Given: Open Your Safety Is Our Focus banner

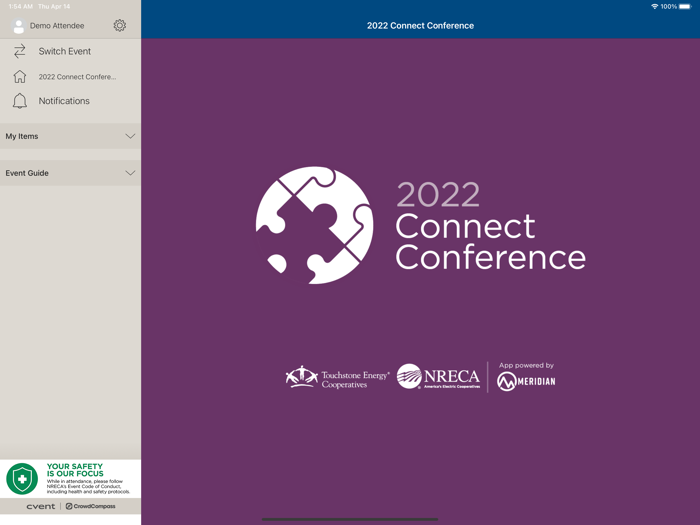Looking at the screenshot, I should pos(71,479).
